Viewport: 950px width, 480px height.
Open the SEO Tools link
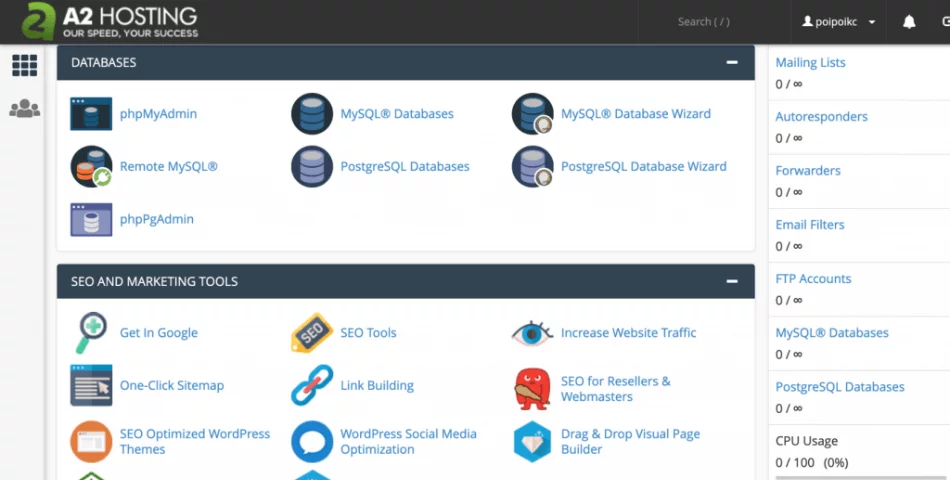pyautogui.click(x=368, y=333)
